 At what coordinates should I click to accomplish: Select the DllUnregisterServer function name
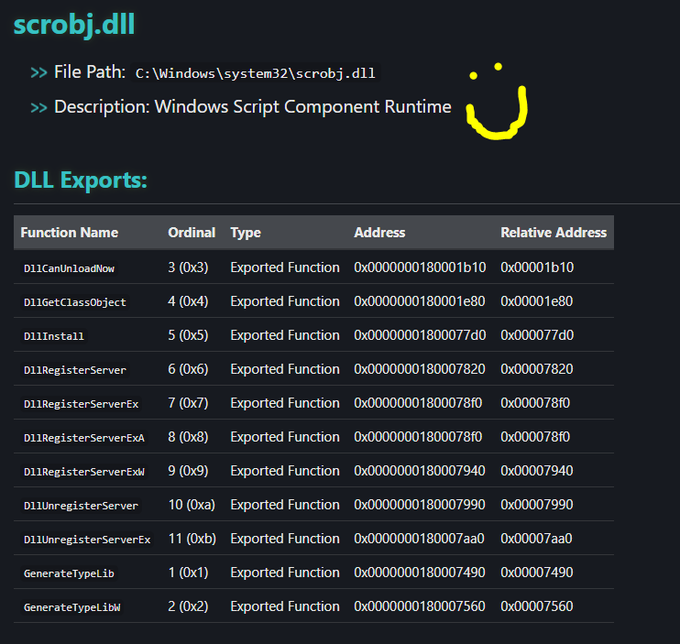81,505
